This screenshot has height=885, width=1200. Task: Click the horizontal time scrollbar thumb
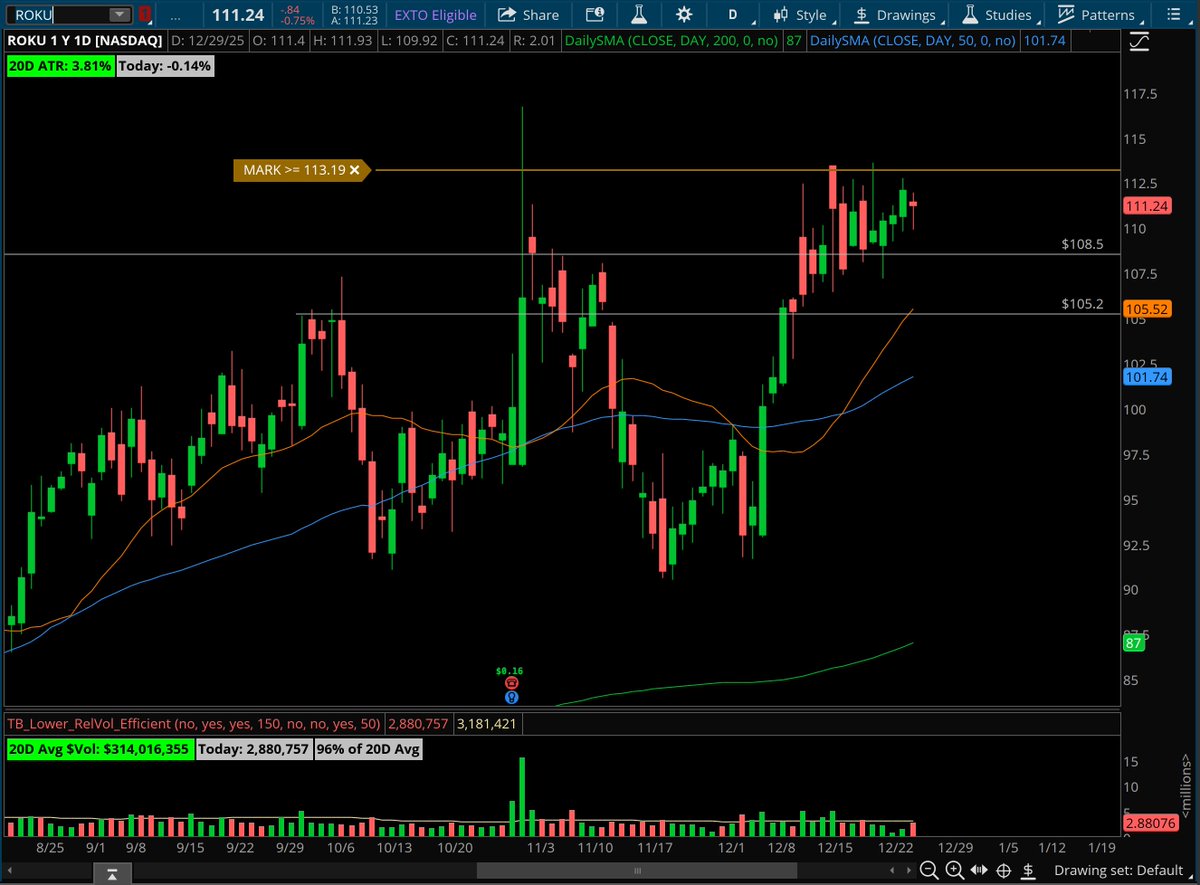coord(639,870)
